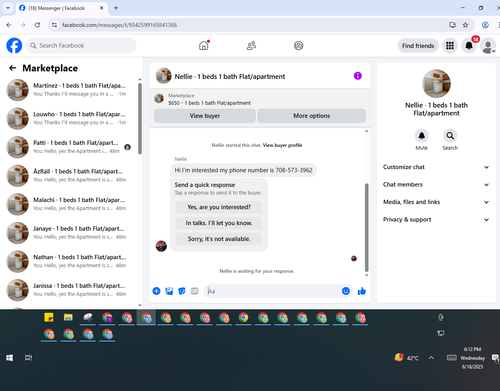View site information icon in address bar

click(x=54, y=25)
